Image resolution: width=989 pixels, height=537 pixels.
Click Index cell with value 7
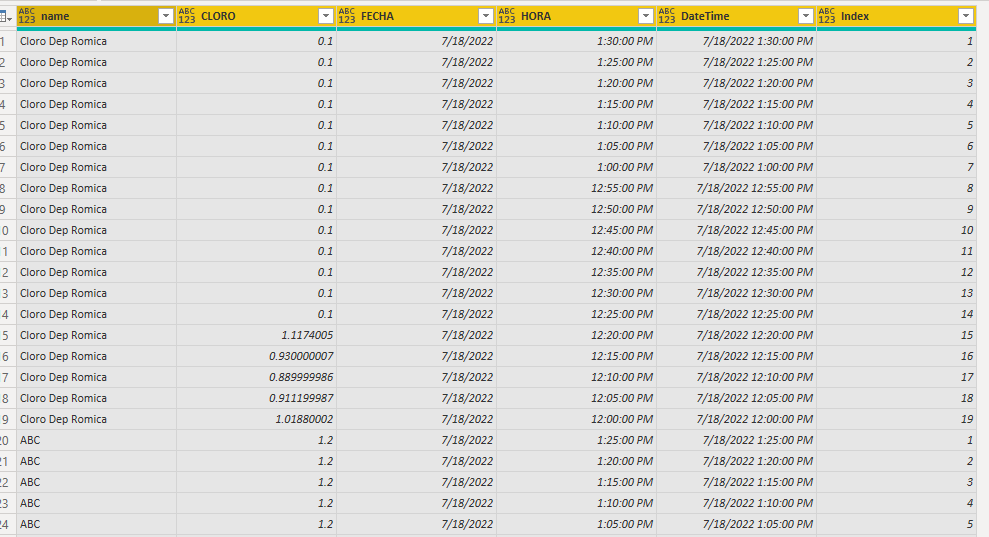896,167
